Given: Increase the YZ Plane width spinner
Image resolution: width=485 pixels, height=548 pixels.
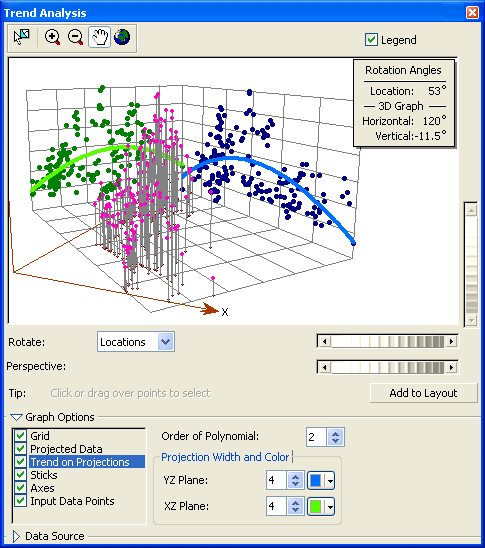Looking at the screenshot, I should click(x=295, y=477).
